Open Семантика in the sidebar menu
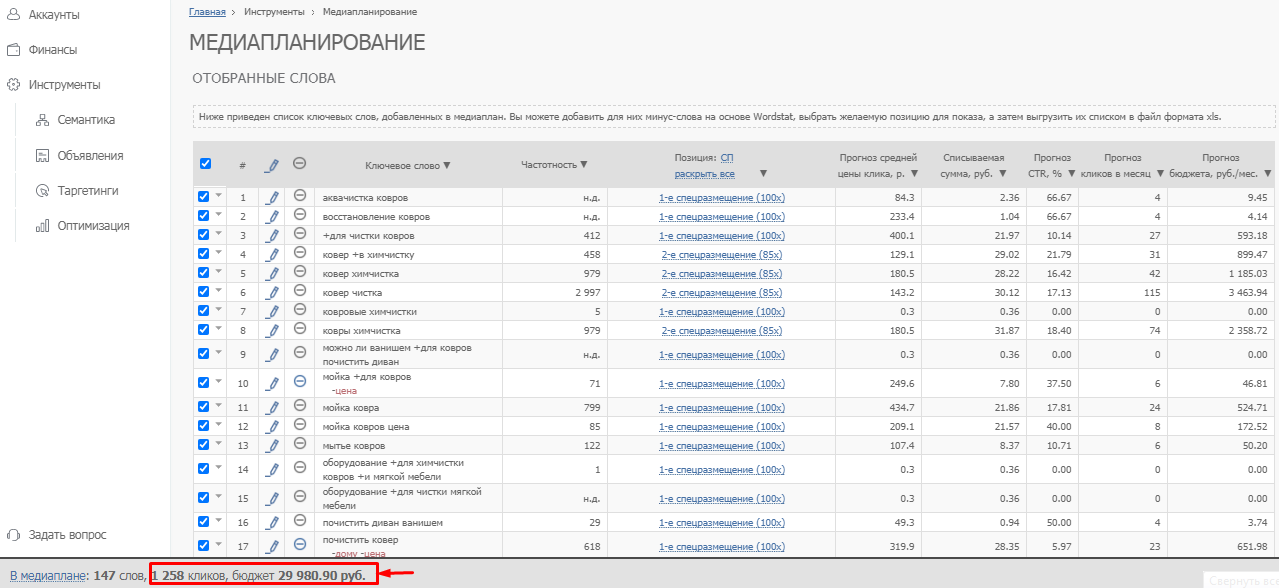The width and height of the screenshot is (1279, 588). (x=85, y=120)
